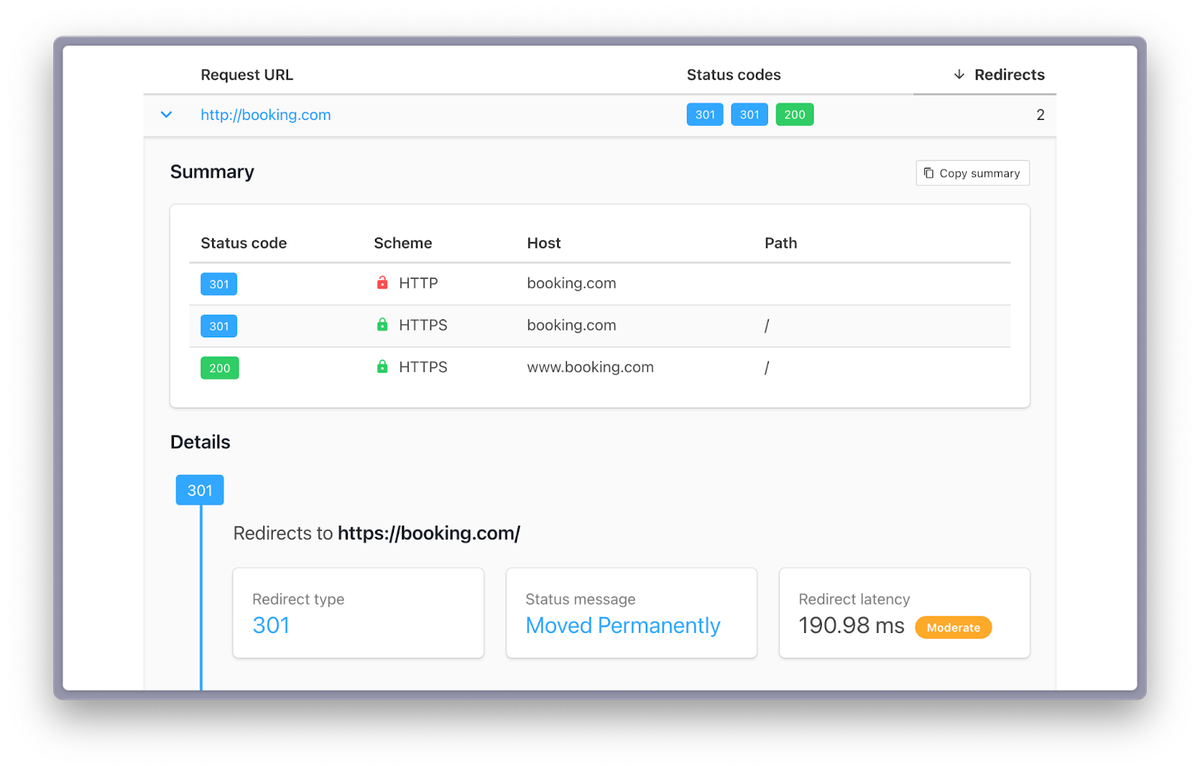
Task: Click the 301 timeline marker under Details
Action: coord(200,490)
